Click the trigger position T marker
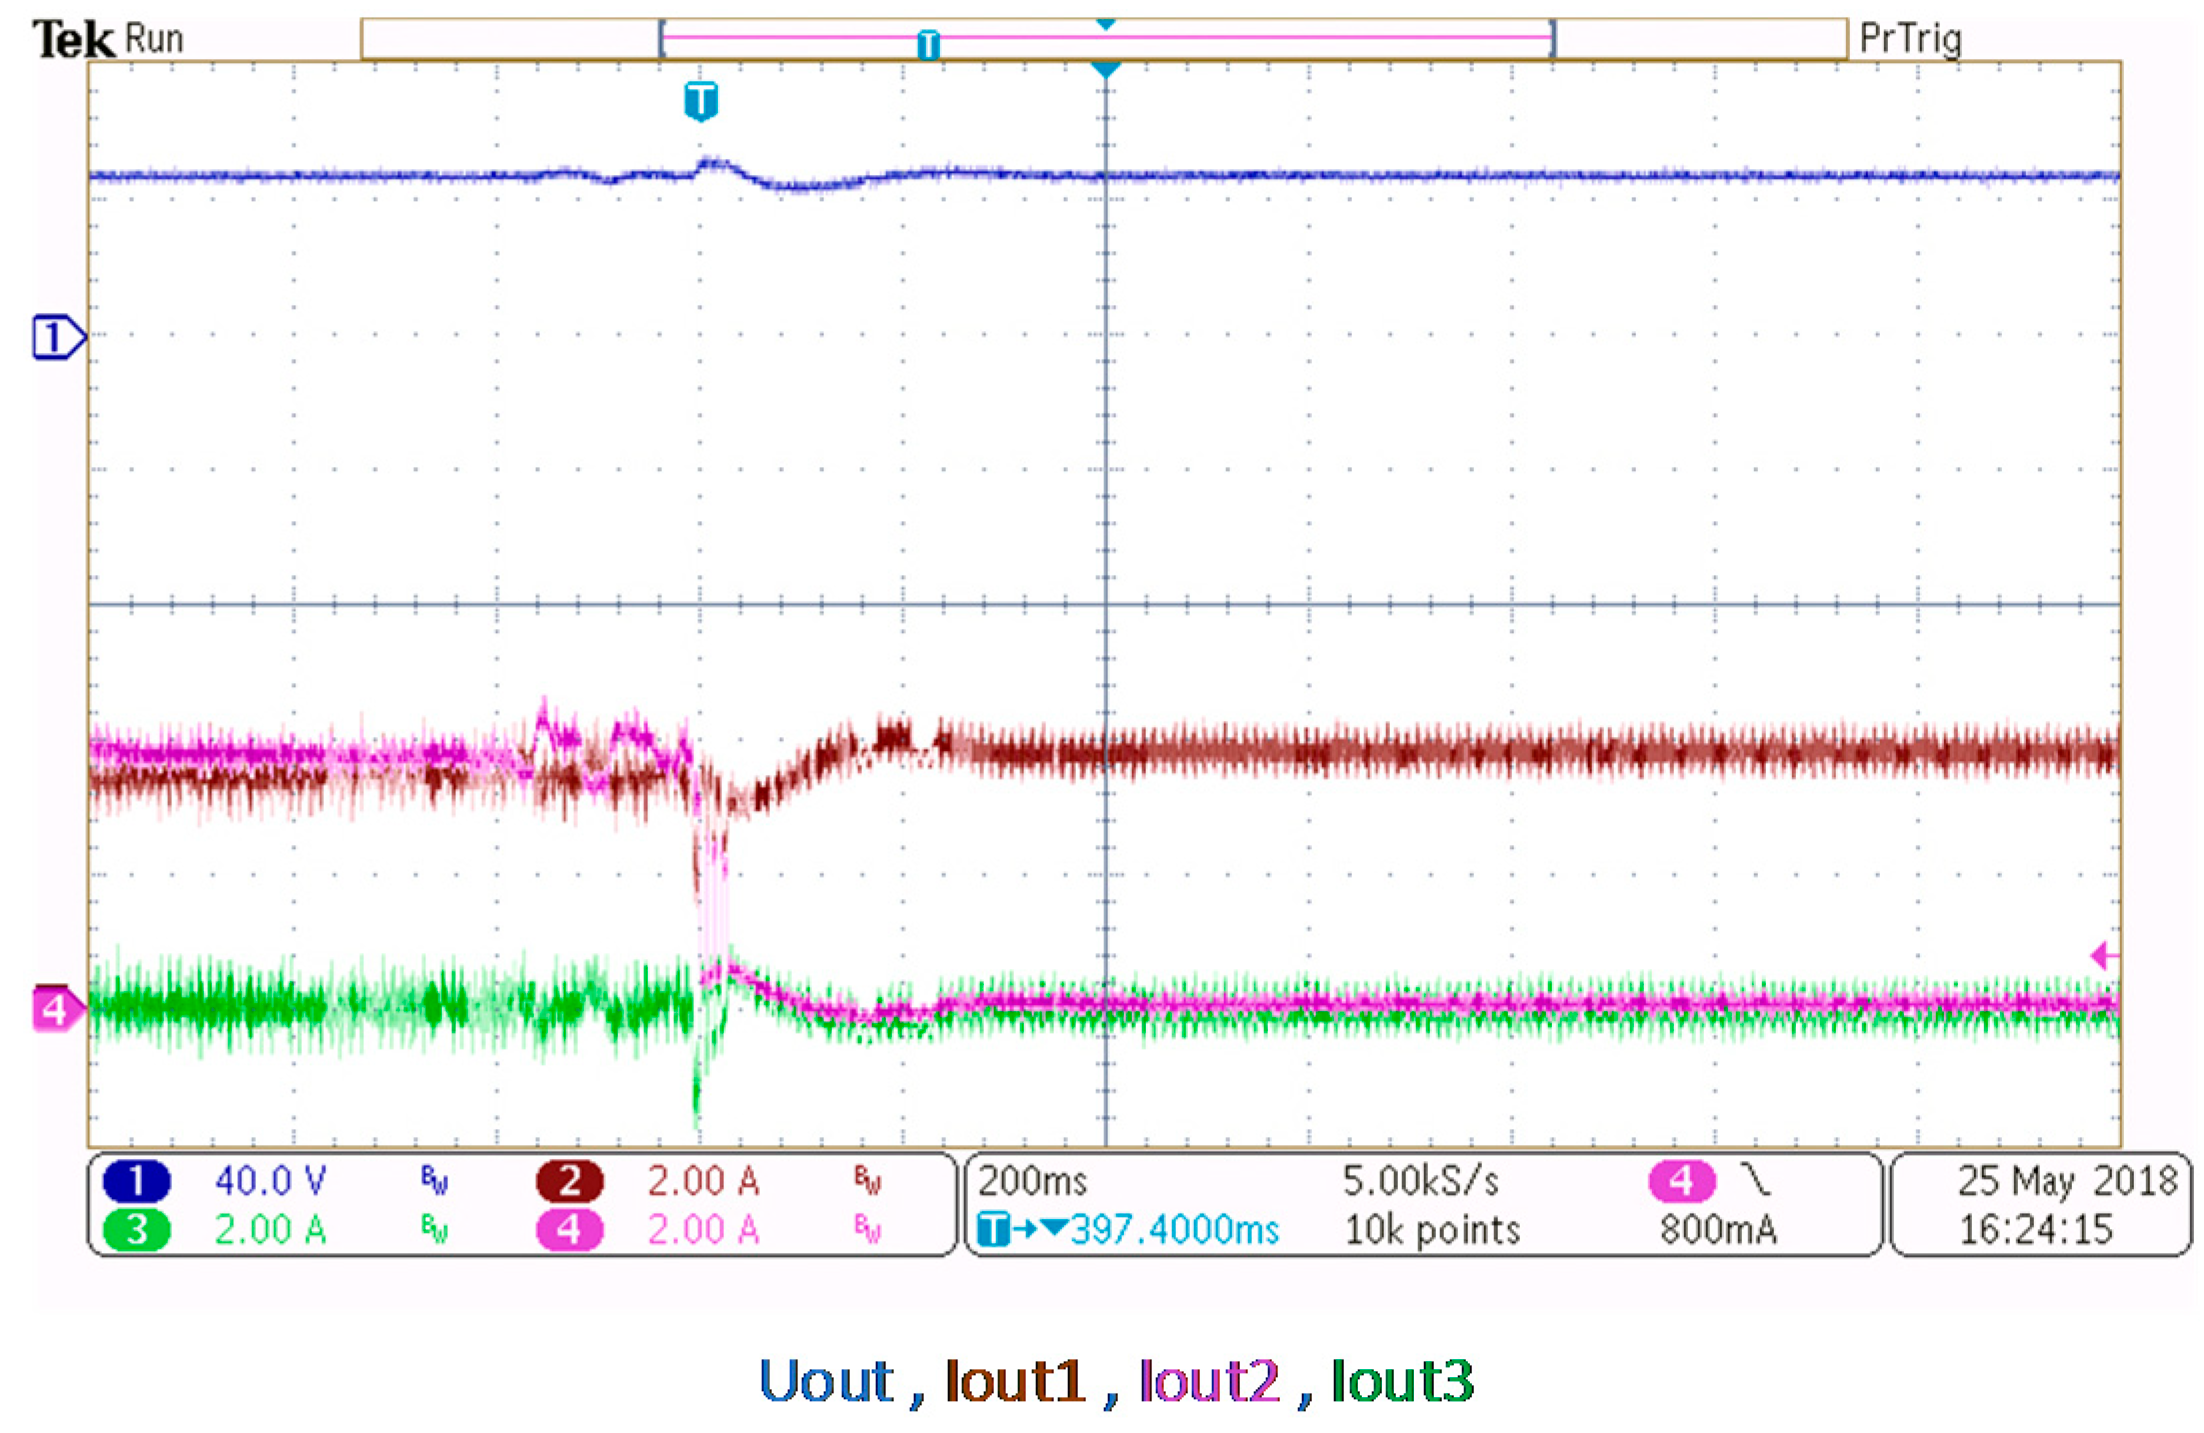 701,101
